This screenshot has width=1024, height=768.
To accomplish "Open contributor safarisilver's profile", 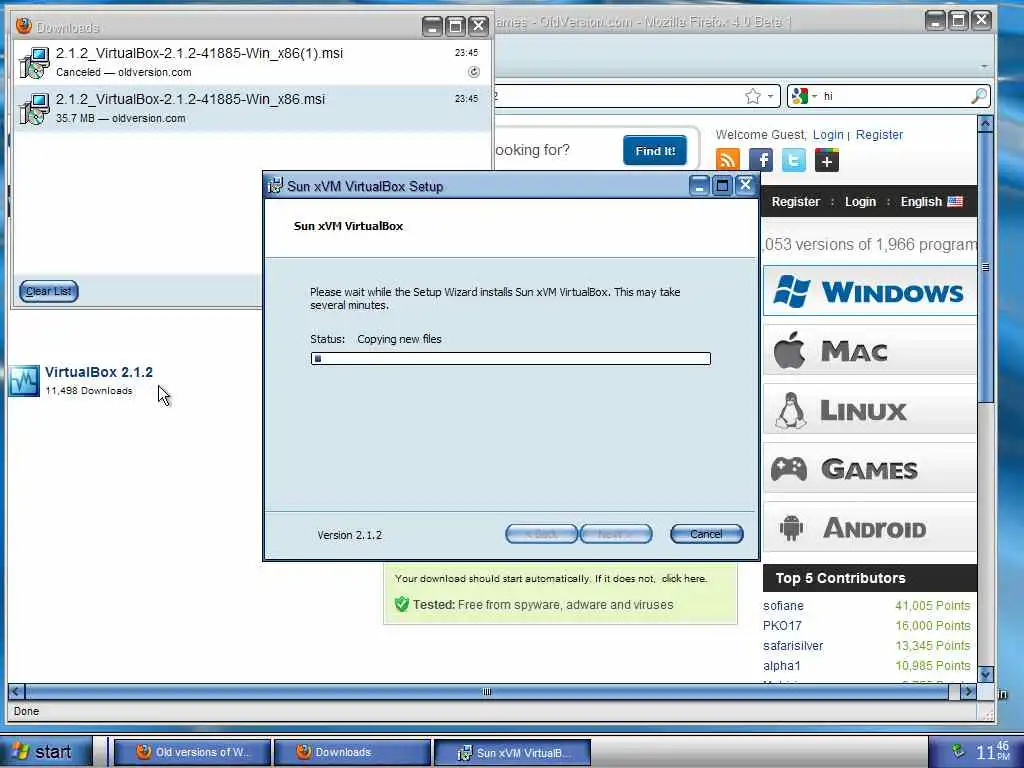I will (x=793, y=646).
